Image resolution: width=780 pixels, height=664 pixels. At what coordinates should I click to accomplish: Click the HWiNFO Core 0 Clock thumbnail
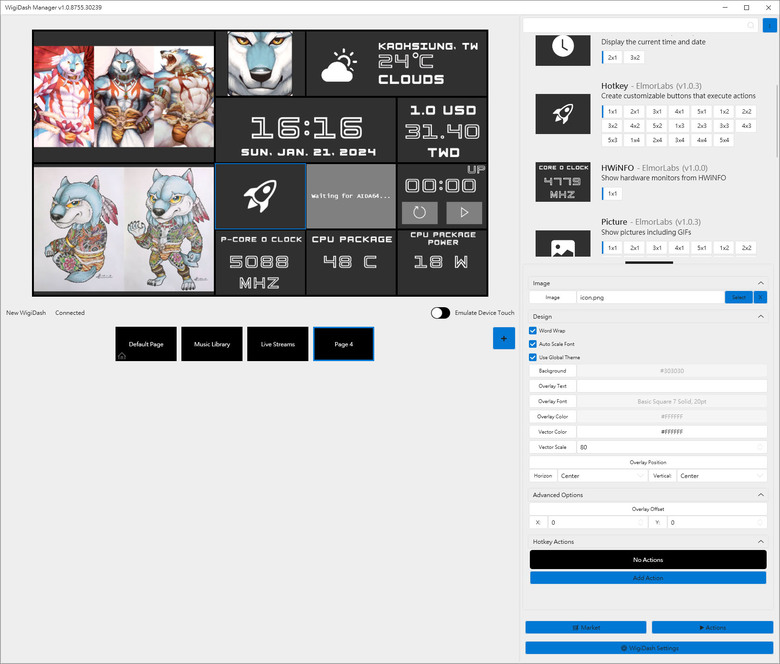point(563,182)
